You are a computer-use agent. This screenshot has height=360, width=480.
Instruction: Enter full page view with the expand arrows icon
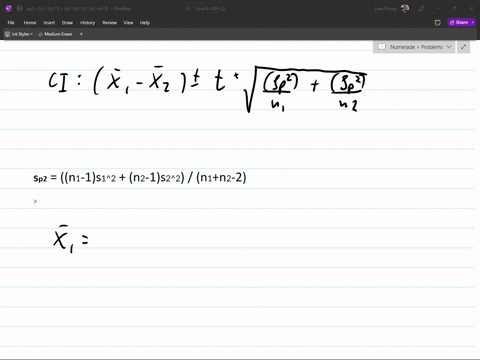coord(463,47)
